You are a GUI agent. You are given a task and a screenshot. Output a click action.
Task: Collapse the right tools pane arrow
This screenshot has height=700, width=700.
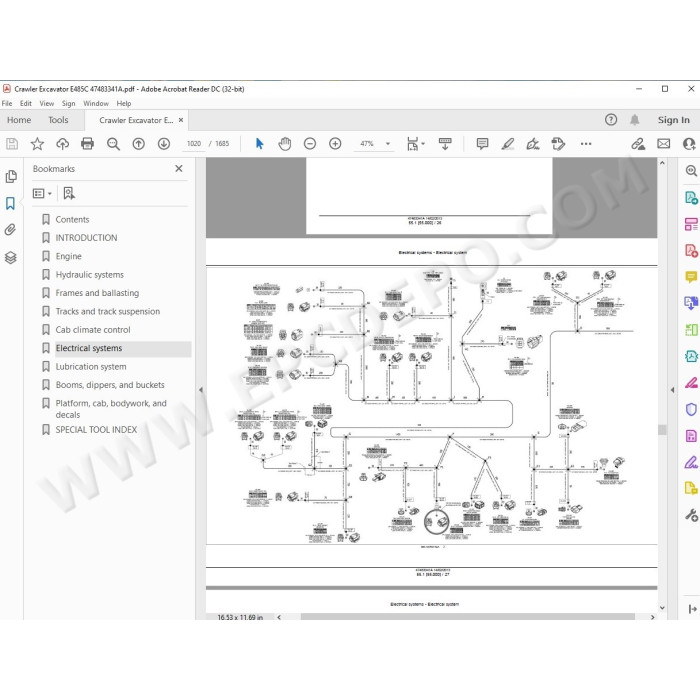coord(672,390)
